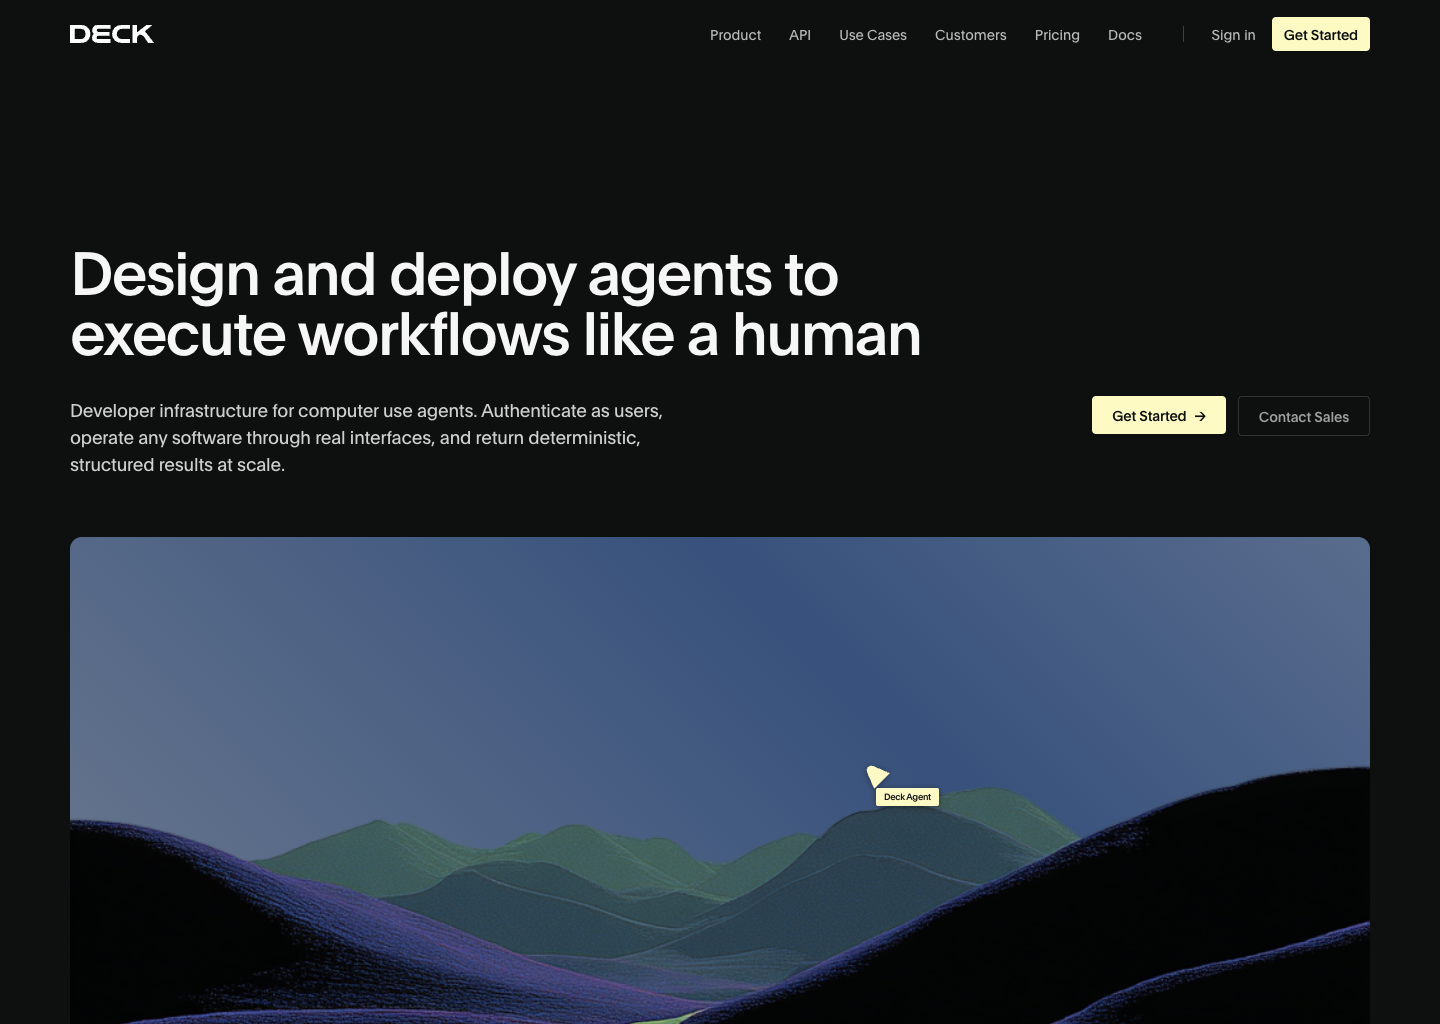Open the Use Cases menu
Screen dimensions: 1440x1024
(x=873, y=35)
